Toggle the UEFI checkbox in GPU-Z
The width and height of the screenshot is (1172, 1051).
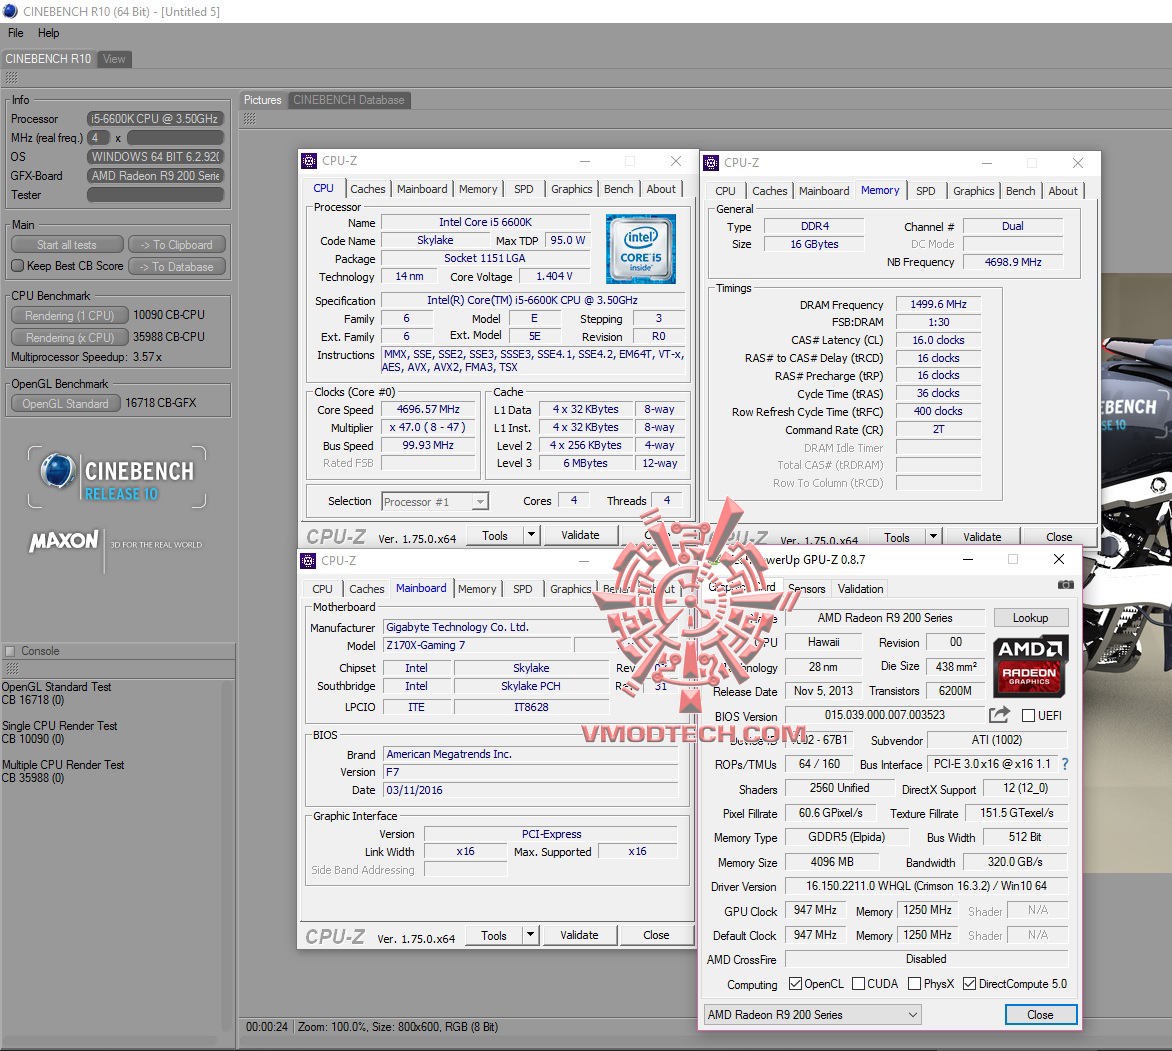[x=1028, y=715]
